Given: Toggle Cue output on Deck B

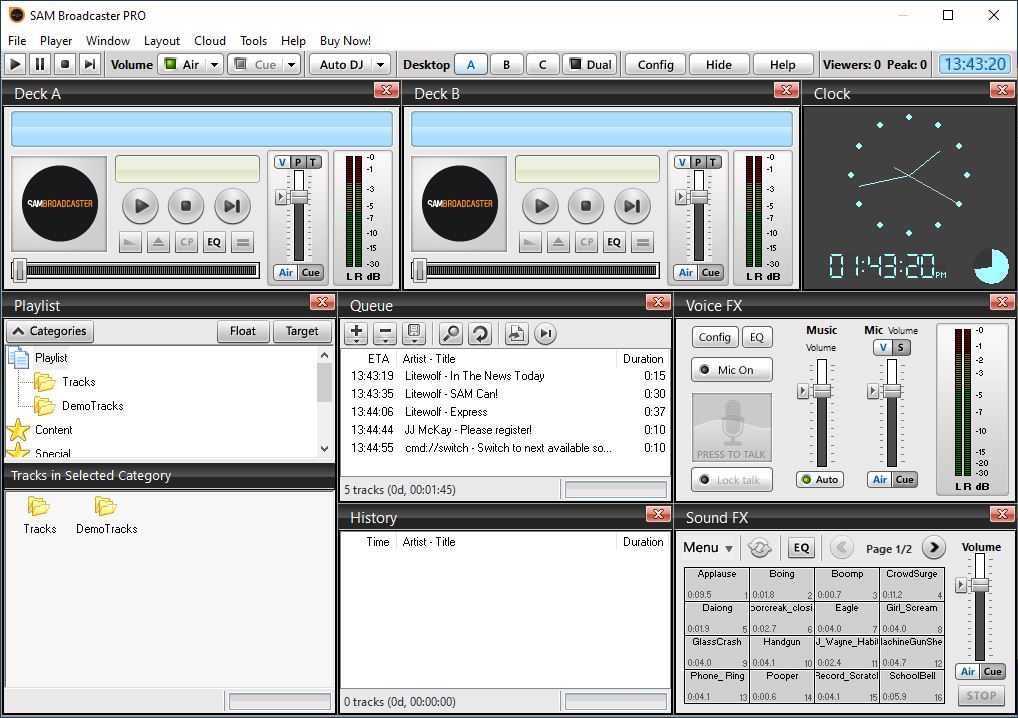Looking at the screenshot, I should click(710, 273).
